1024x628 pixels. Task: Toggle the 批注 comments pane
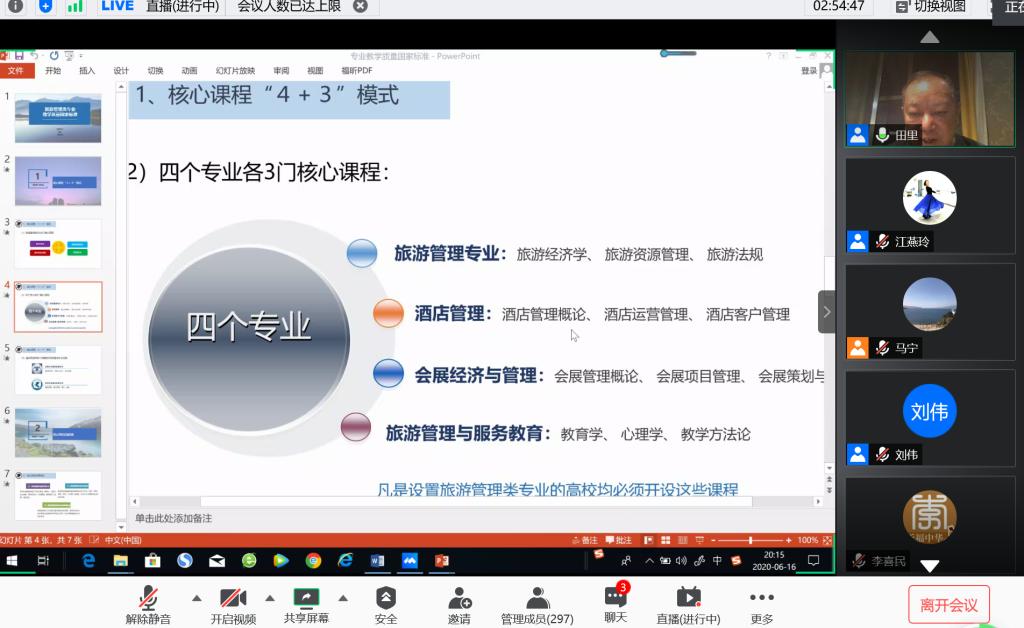pos(618,540)
